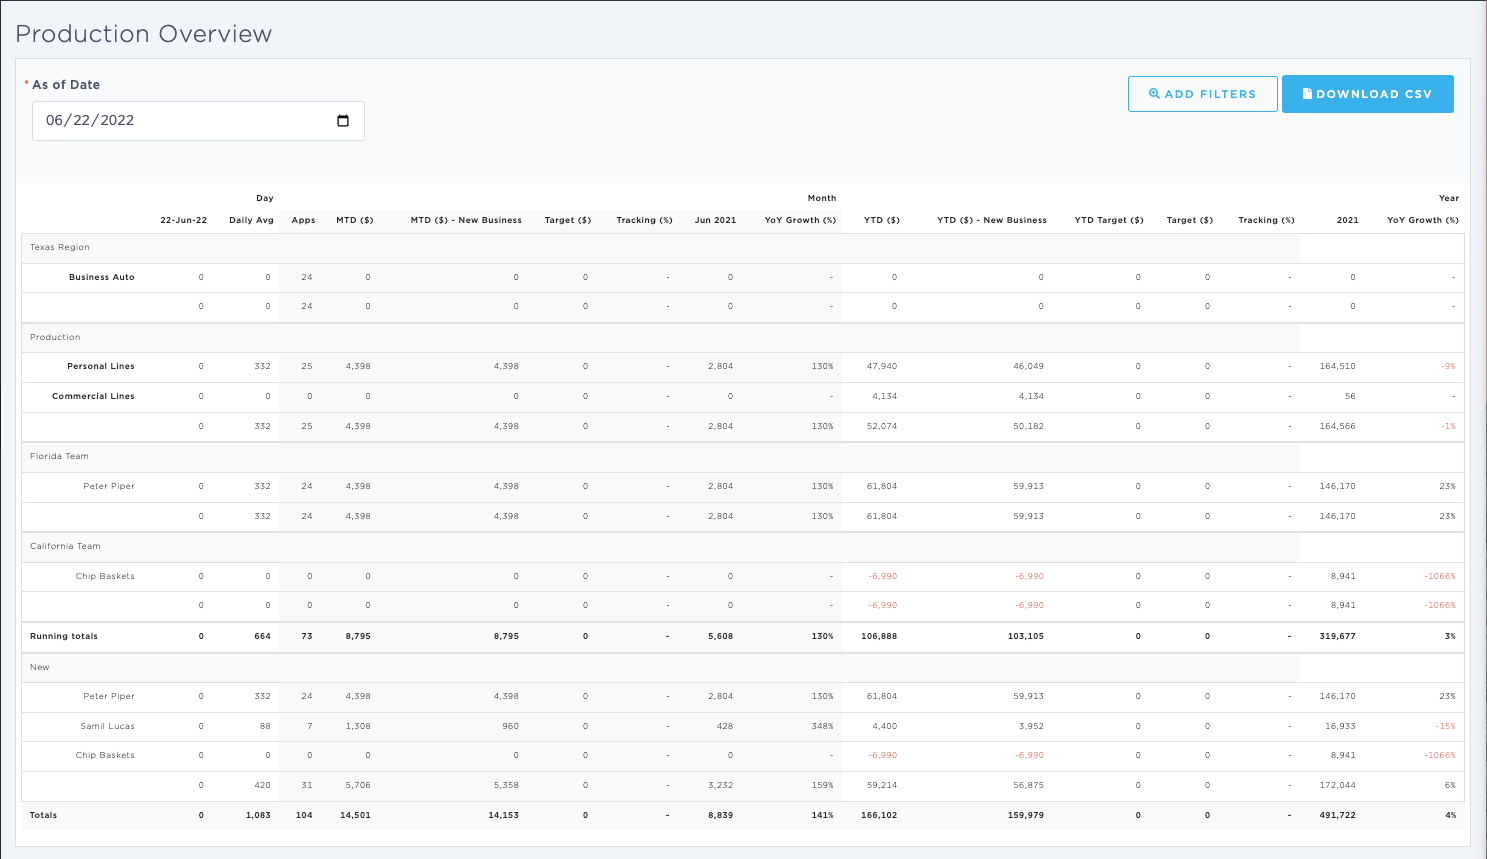Select the Texas Region group row
Screen dimensions: 1487x859
60,247
